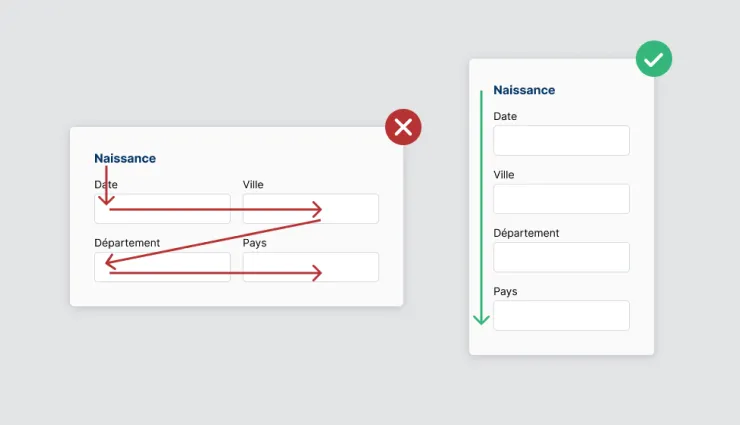Select the Département input in the single-column form
Viewport: 740px width, 425px height.
point(561,257)
